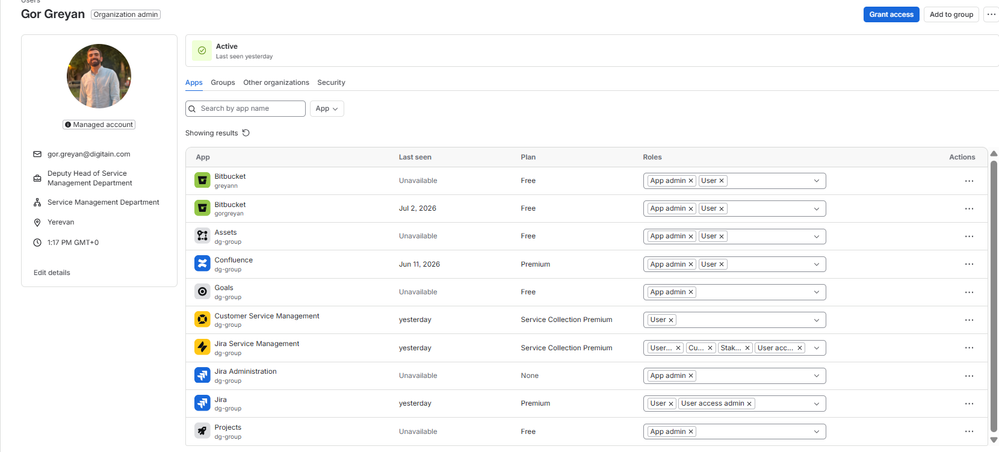The width and height of the screenshot is (999, 452).
Task: Open the Other organizations tab
Action: coord(276,83)
